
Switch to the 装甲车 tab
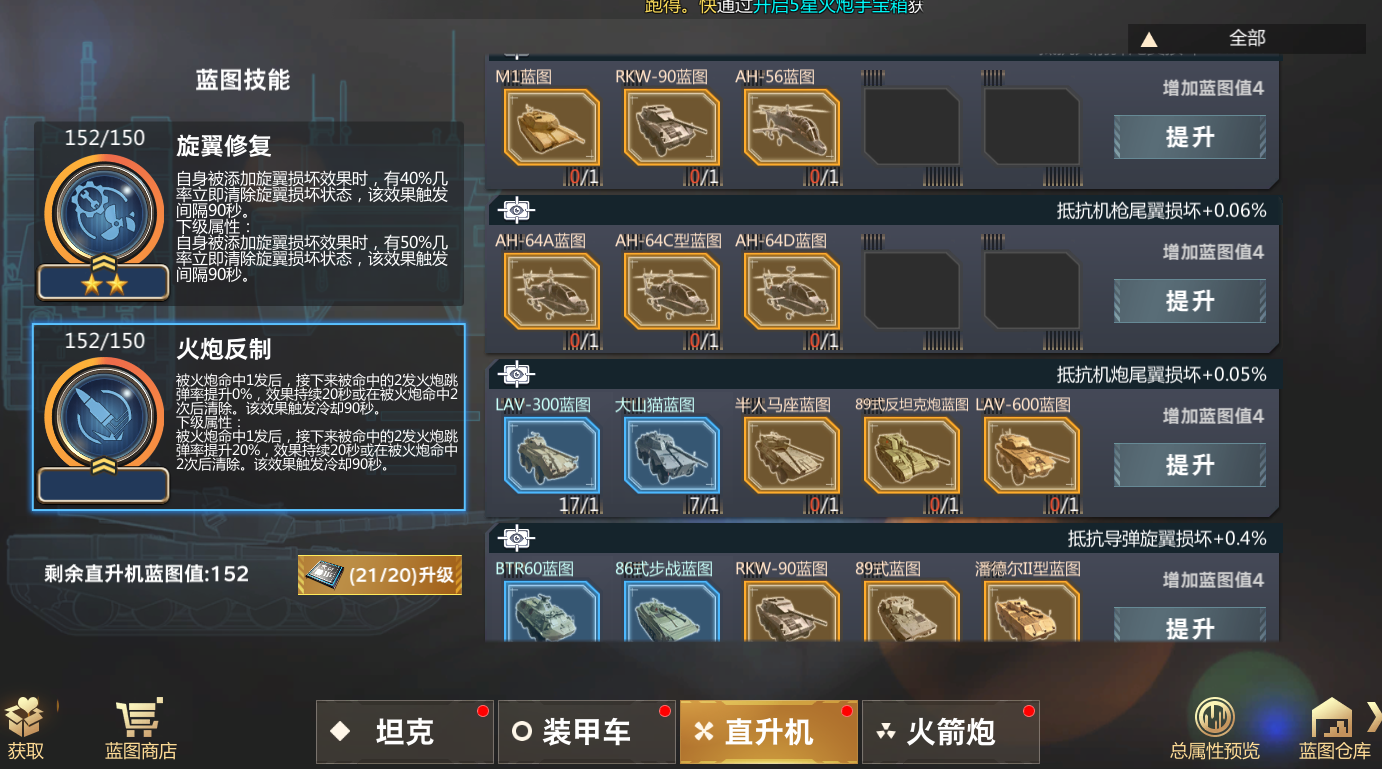(x=586, y=732)
